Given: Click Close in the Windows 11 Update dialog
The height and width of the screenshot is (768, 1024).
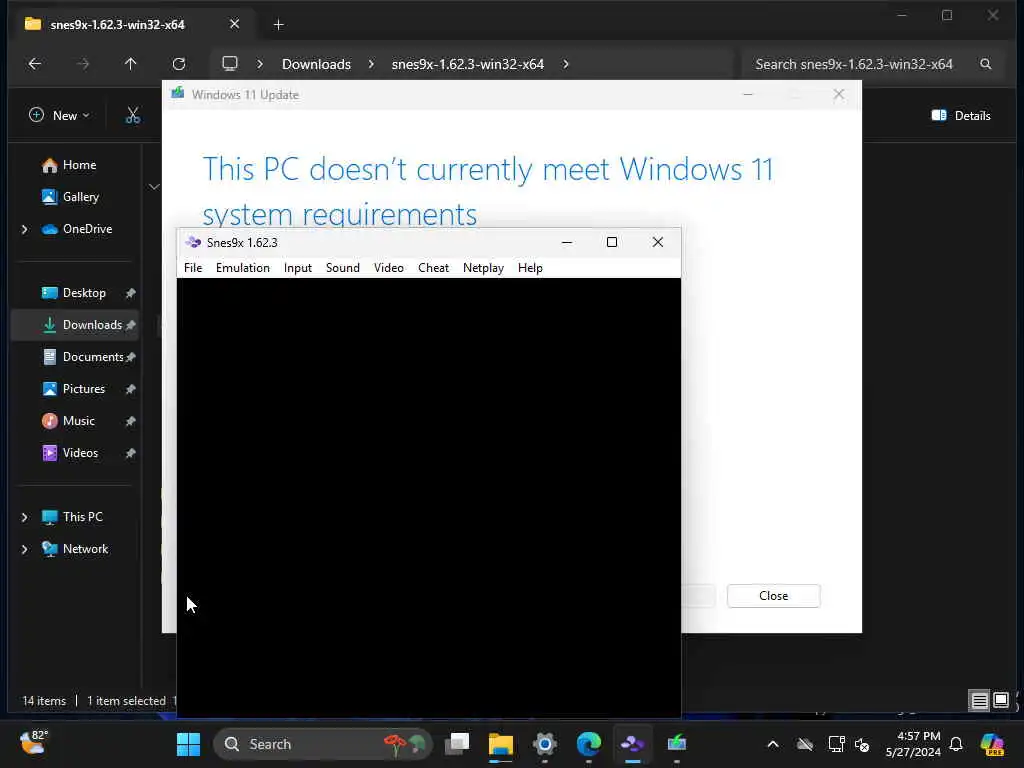Looking at the screenshot, I should (x=773, y=596).
